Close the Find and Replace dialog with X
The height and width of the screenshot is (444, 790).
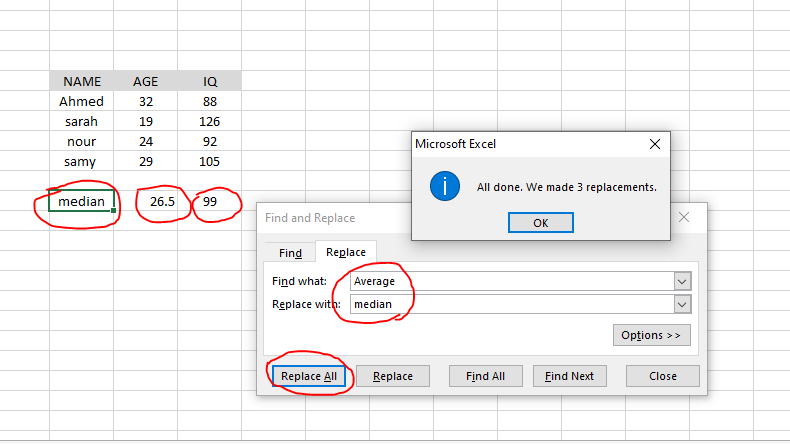click(685, 217)
